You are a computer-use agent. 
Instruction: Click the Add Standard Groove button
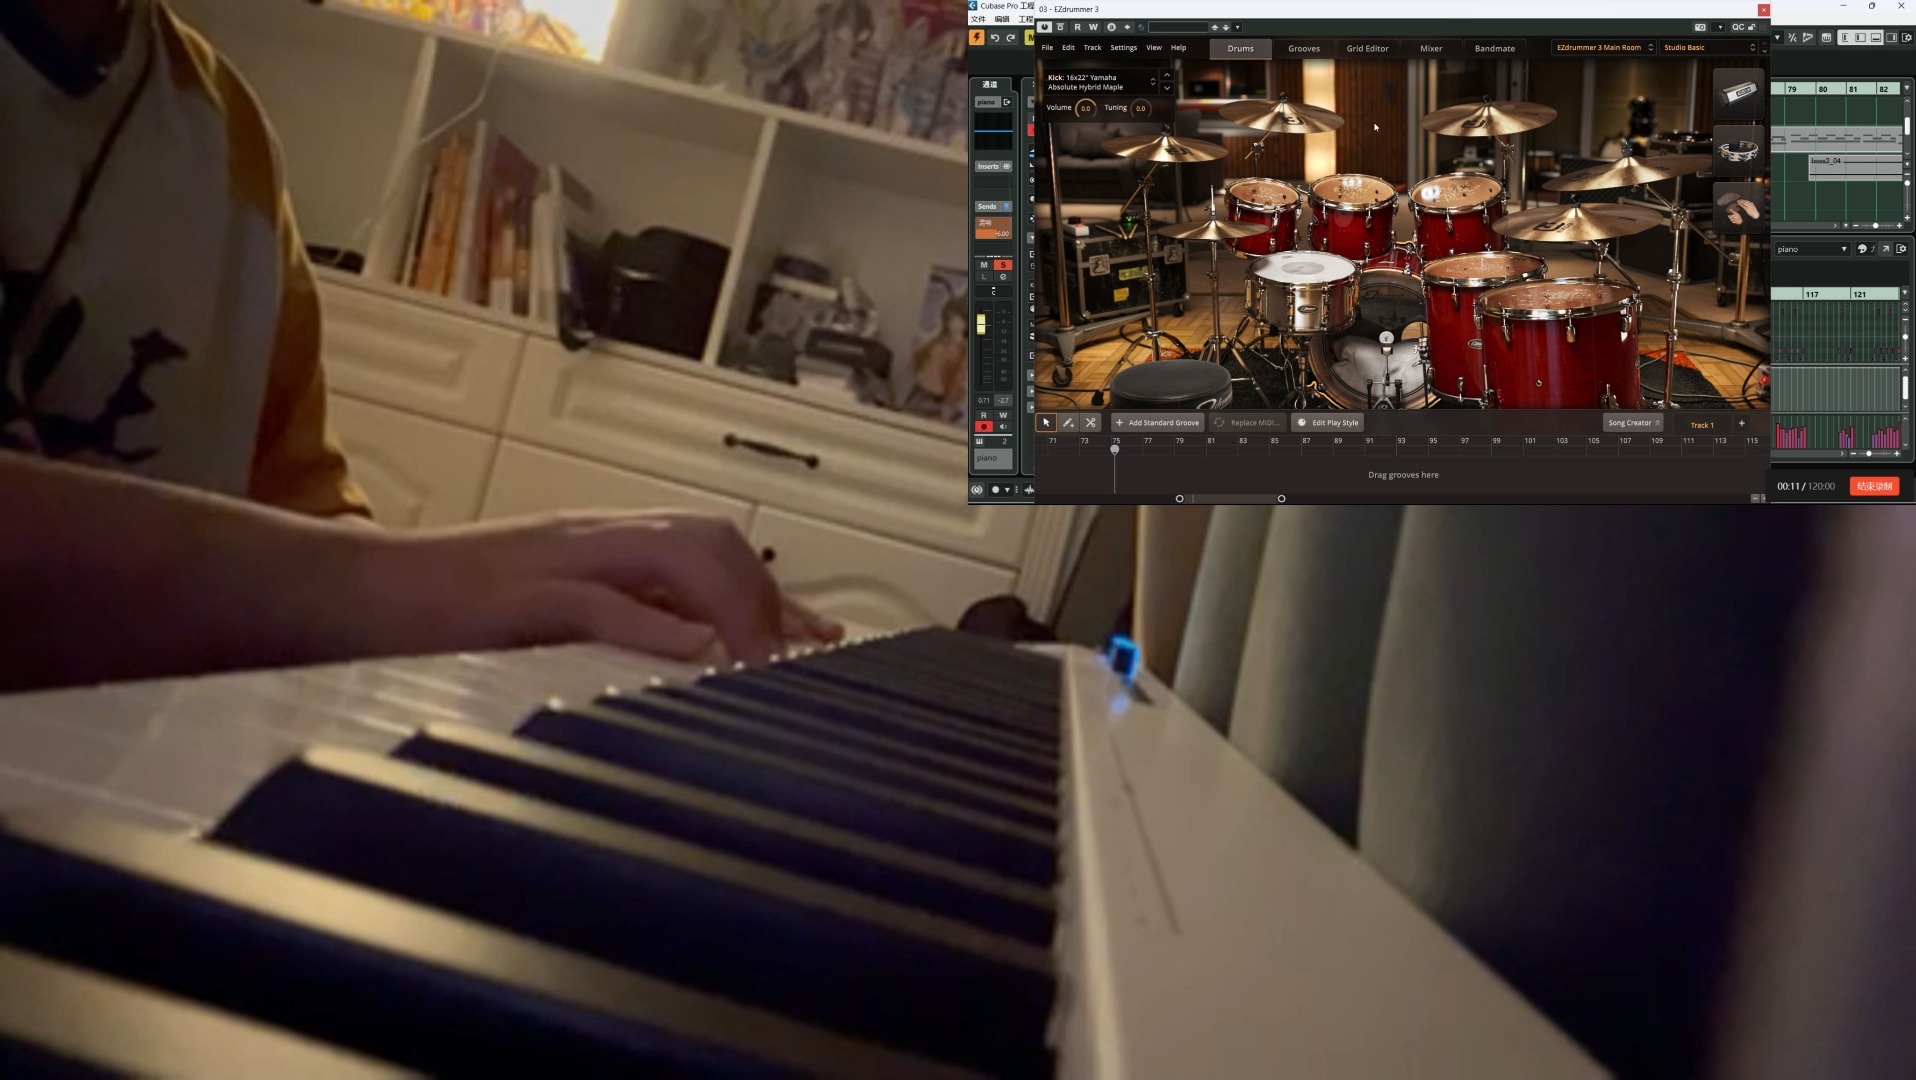[x=1156, y=423]
